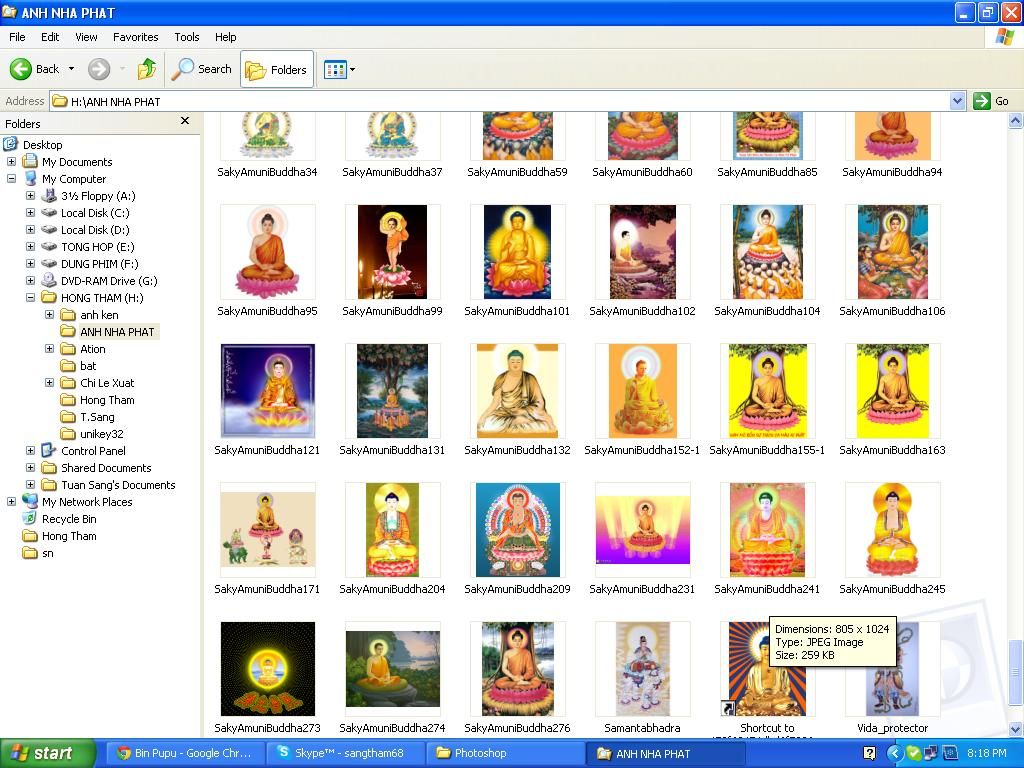Screen dimensions: 1024x768
Task: Select sn folder icon in tree
Action: [x=30, y=553]
